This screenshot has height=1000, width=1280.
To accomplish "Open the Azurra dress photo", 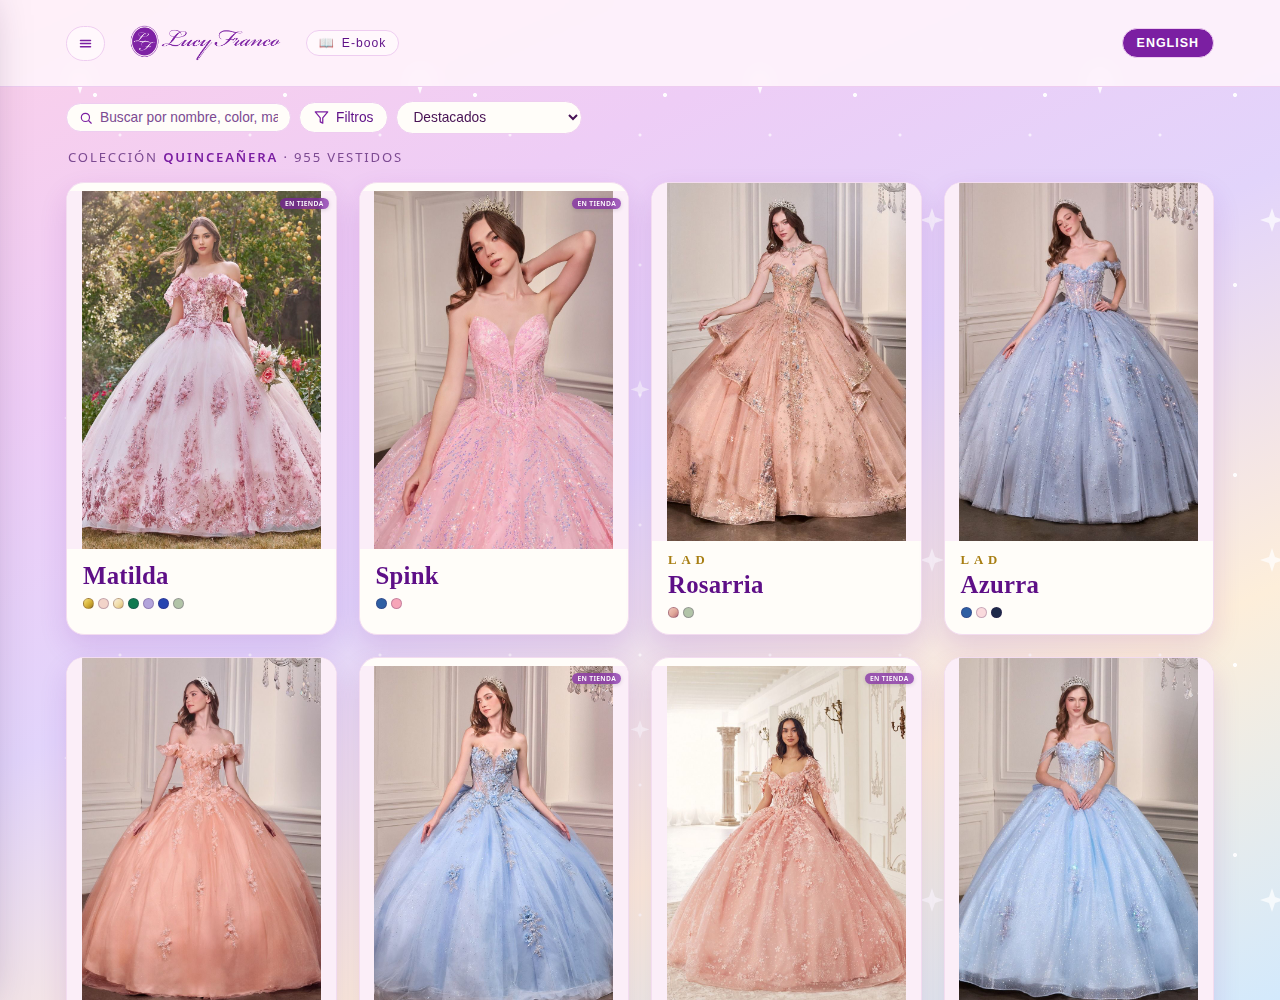I will 1078,362.
